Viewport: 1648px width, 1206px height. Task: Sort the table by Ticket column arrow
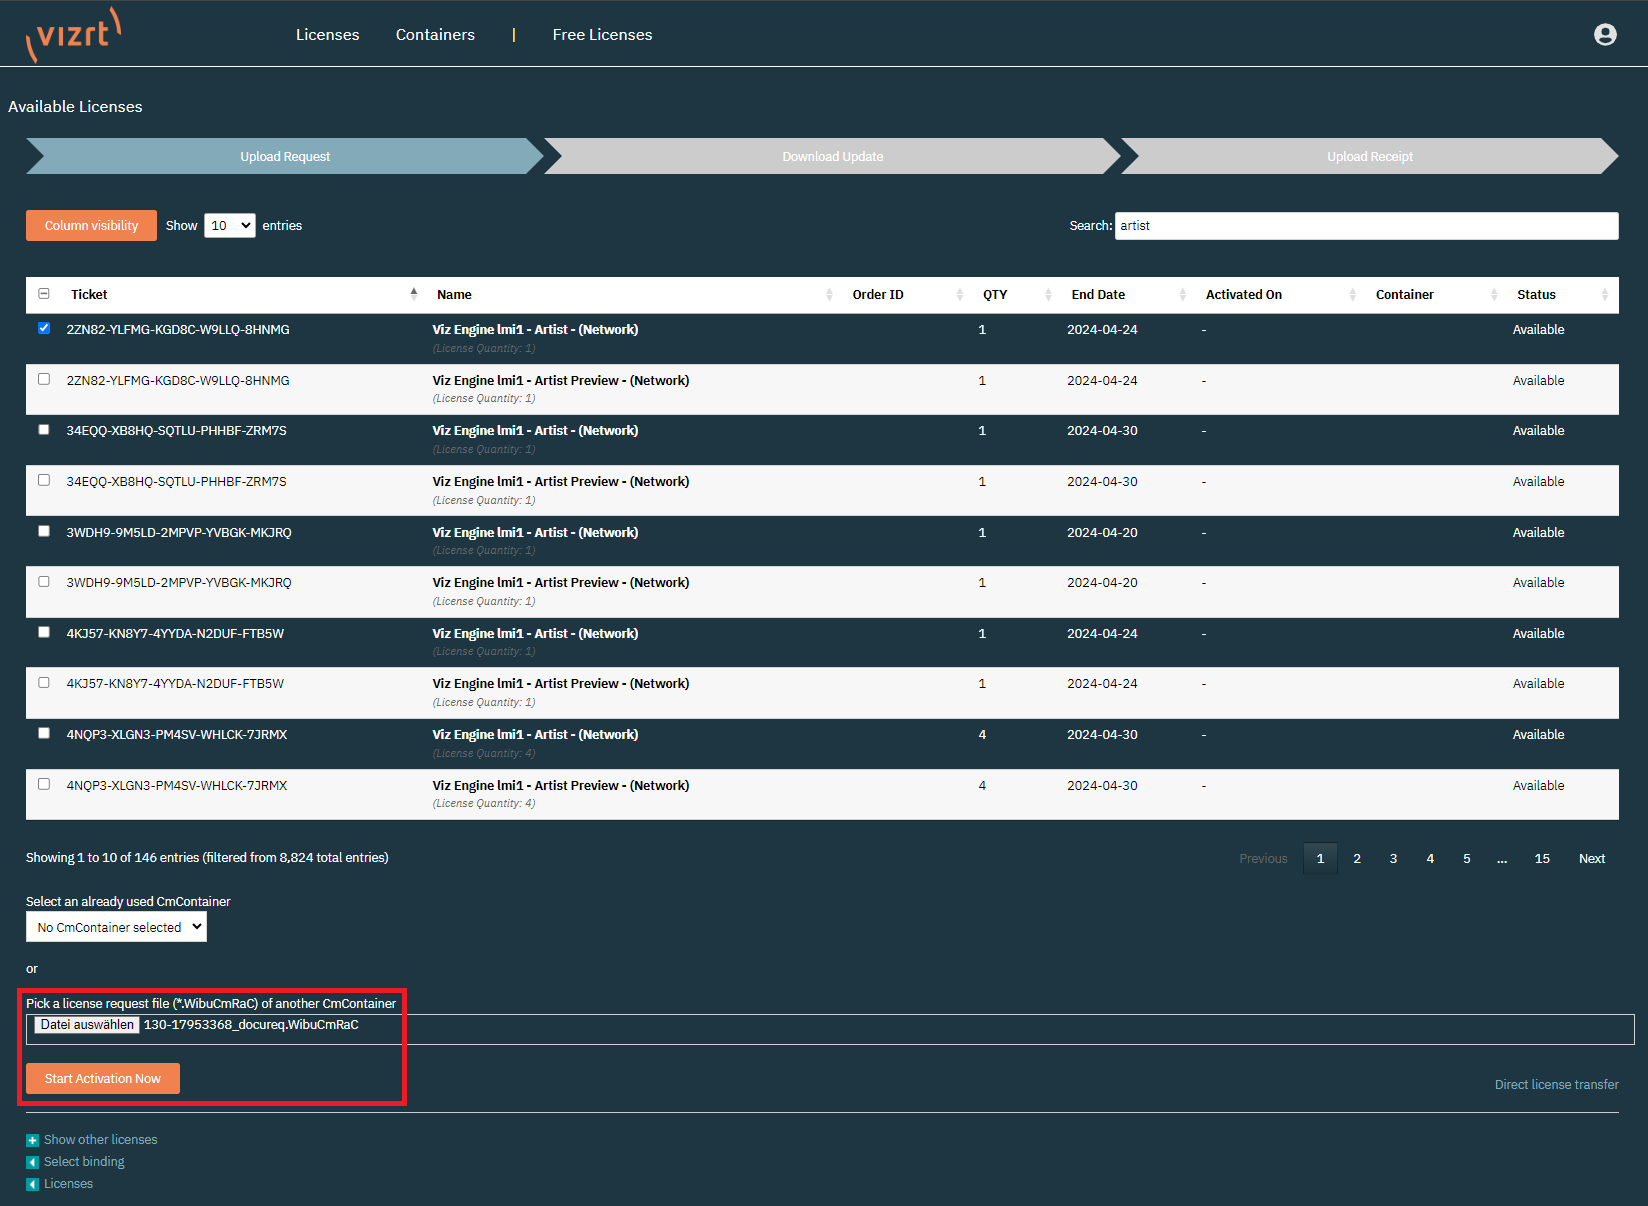pyautogui.click(x=413, y=294)
